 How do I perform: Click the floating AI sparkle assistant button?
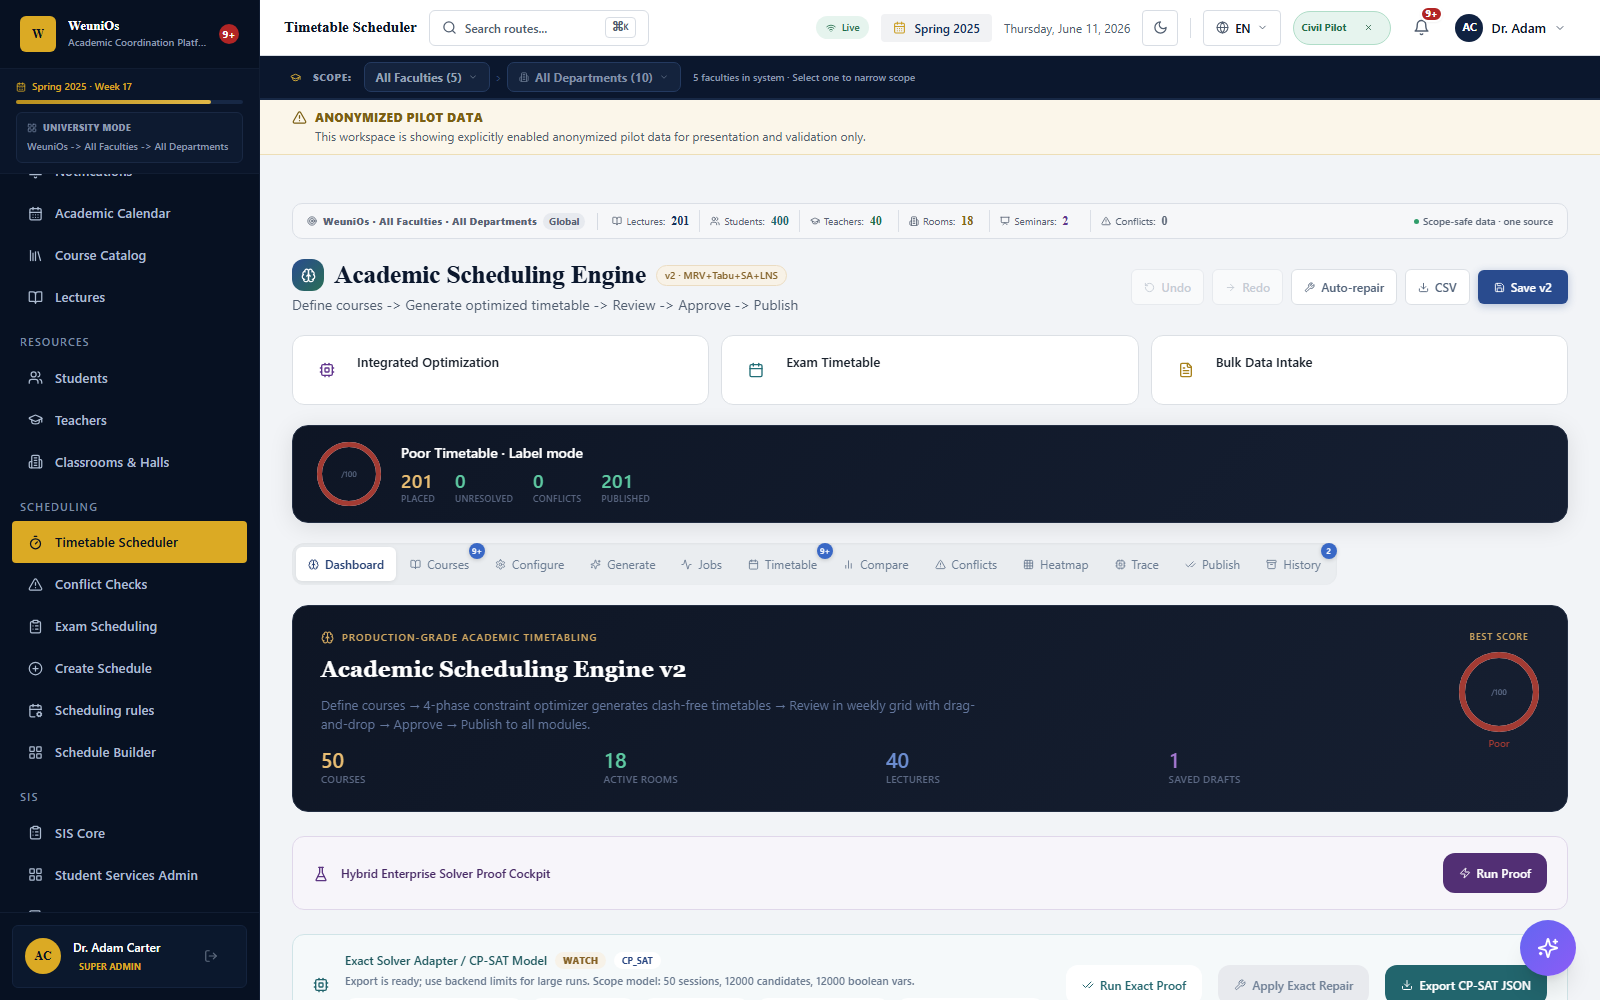(1548, 948)
